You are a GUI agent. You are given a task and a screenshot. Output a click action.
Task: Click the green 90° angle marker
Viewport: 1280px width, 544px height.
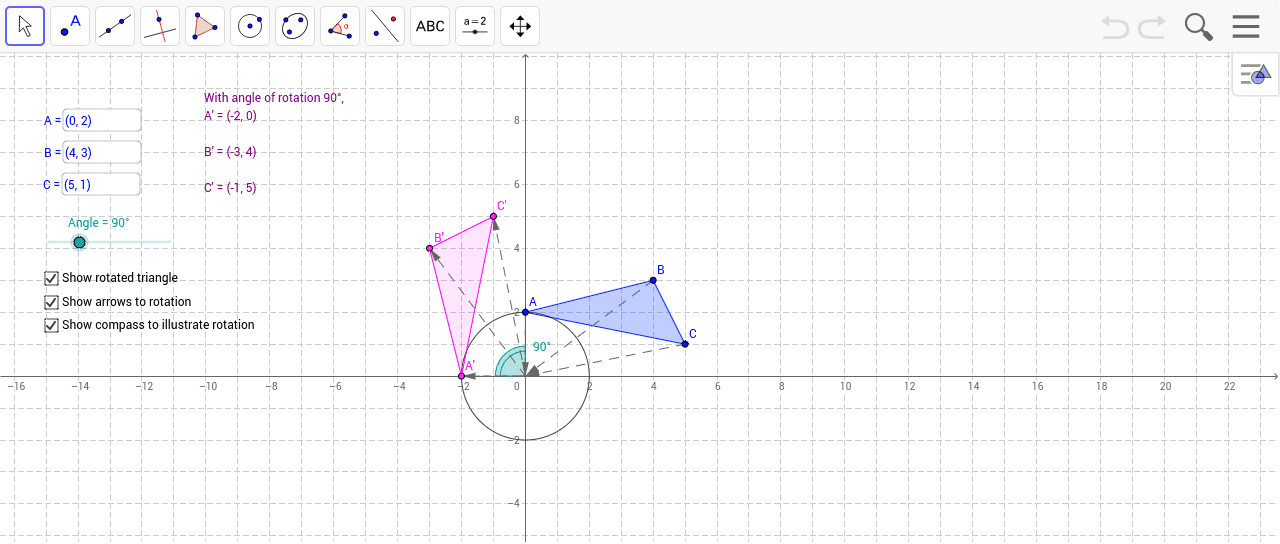512,362
